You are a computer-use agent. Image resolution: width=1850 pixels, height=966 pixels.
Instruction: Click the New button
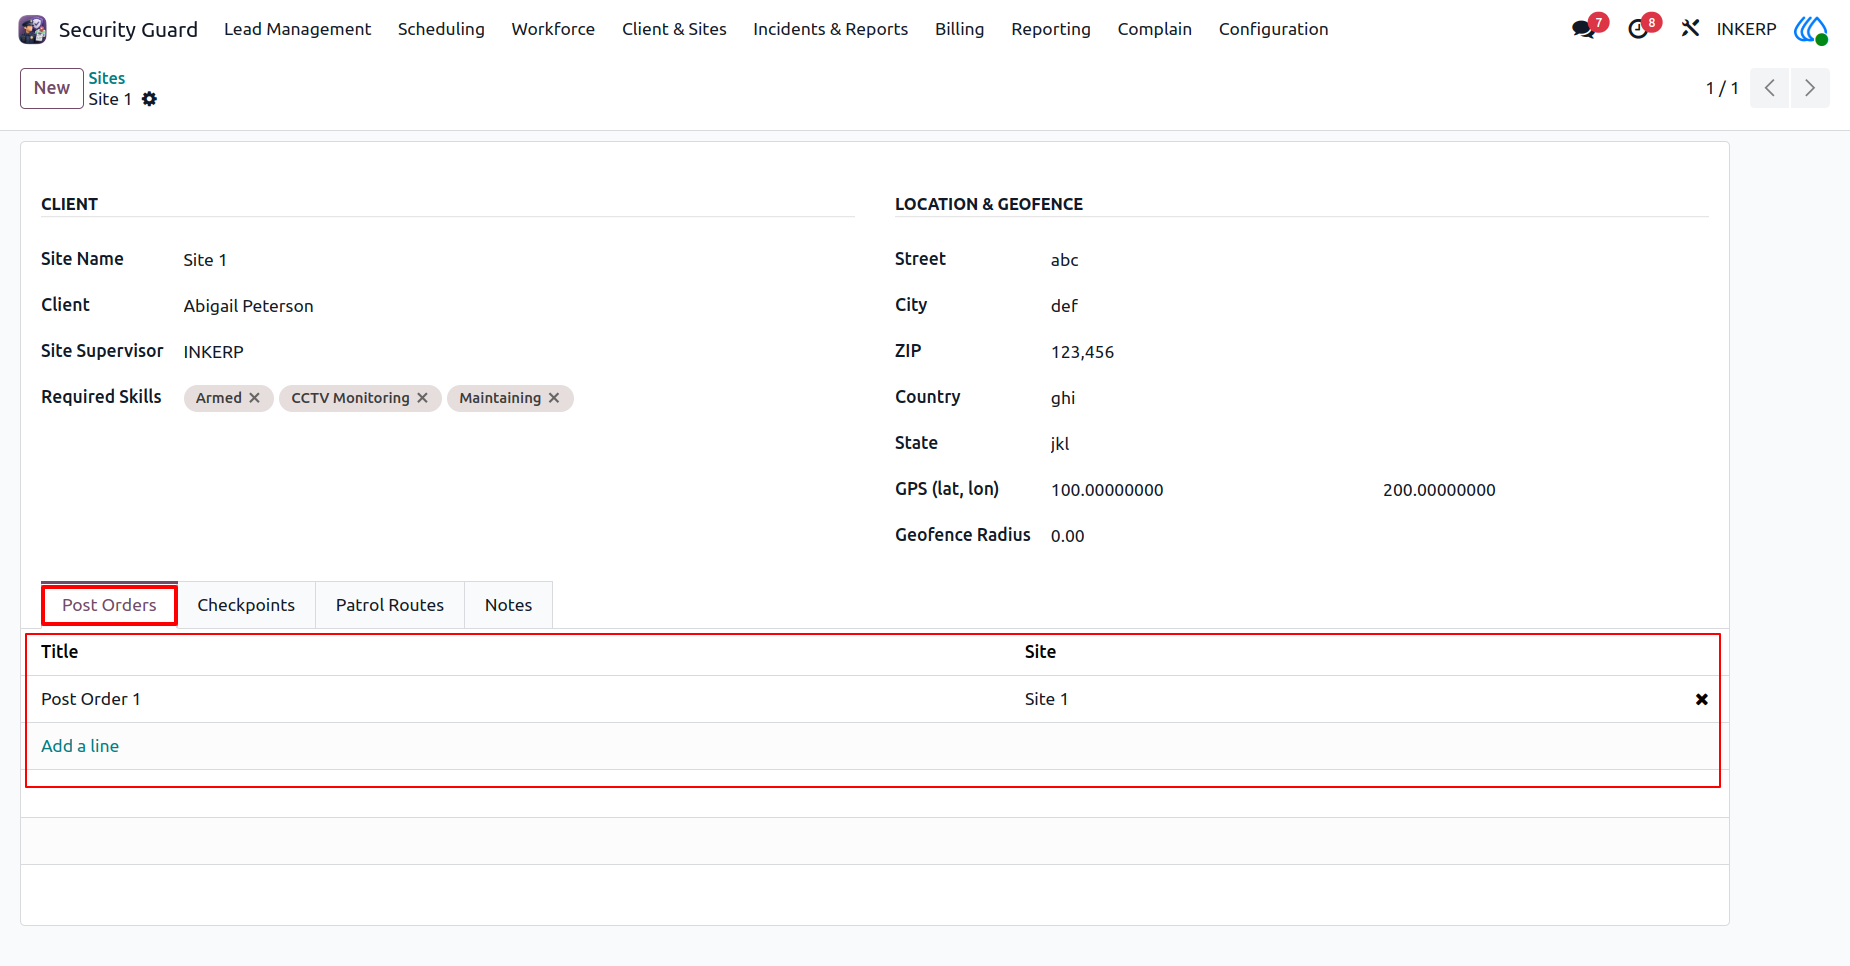click(52, 88)
